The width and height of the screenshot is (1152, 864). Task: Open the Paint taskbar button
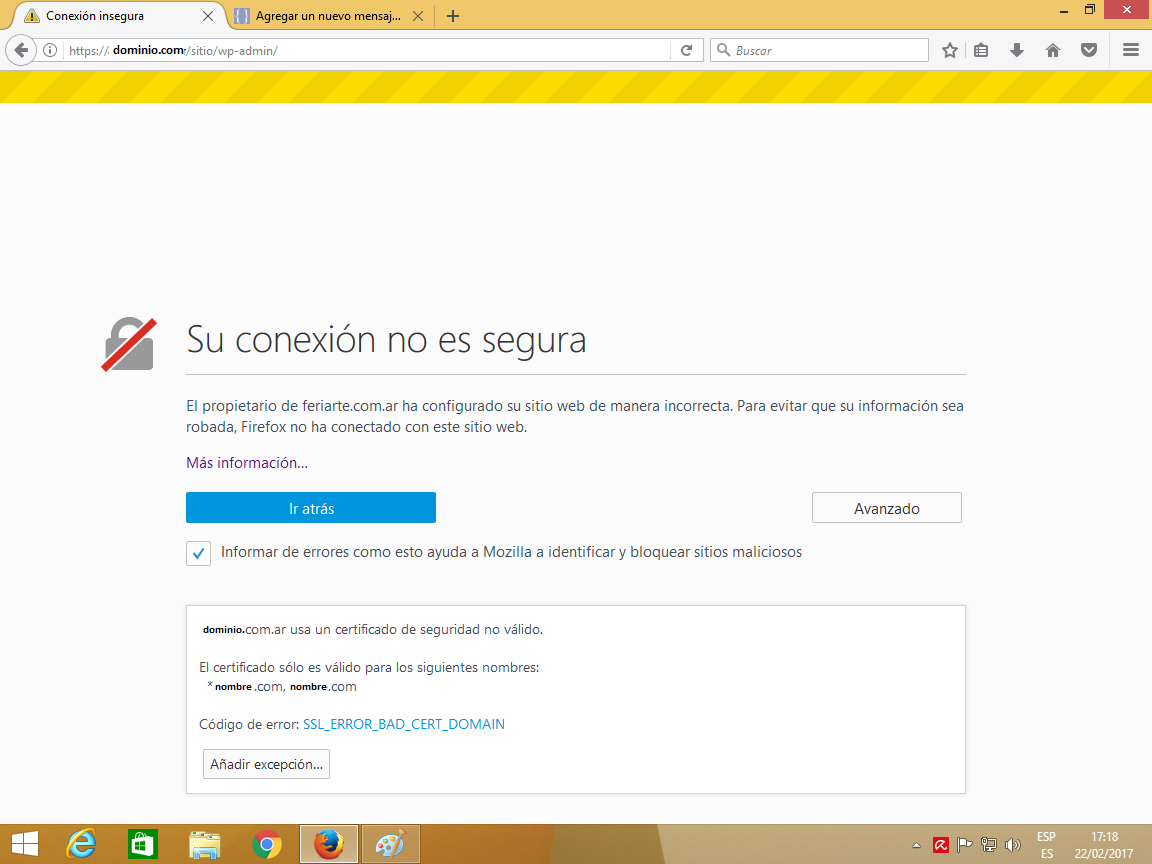[x=390, y=844]
